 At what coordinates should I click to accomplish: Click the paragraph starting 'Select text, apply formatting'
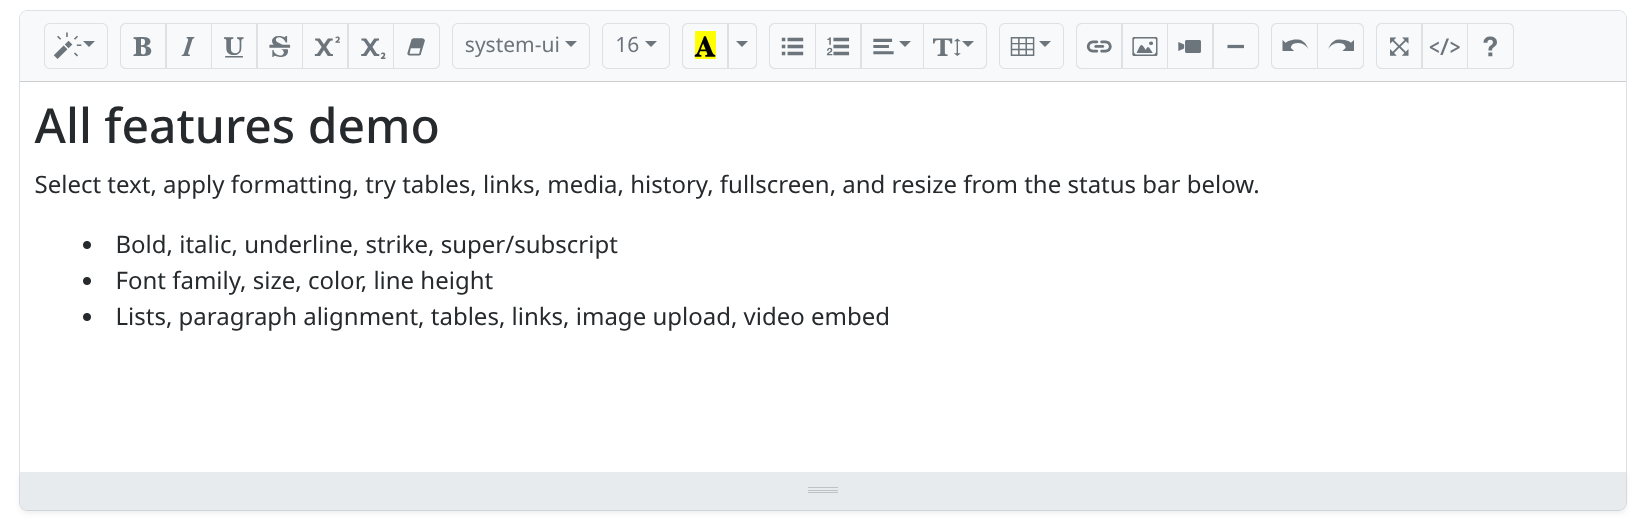tap(647, 185)
